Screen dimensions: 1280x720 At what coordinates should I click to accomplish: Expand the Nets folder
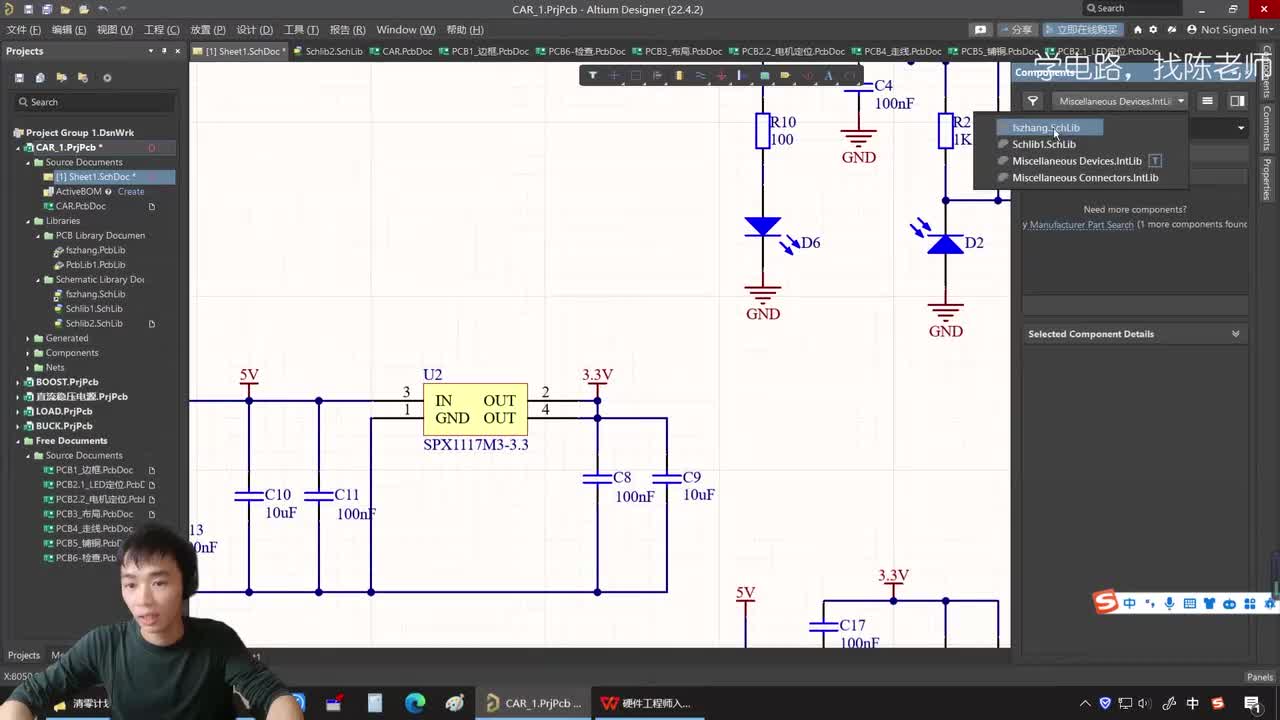[x=28, y=367]
